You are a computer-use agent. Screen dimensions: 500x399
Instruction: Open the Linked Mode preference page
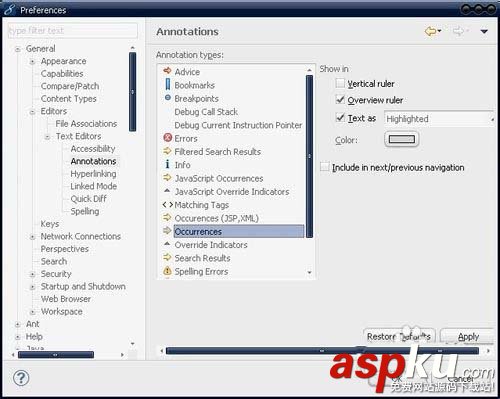coord(94,186)
